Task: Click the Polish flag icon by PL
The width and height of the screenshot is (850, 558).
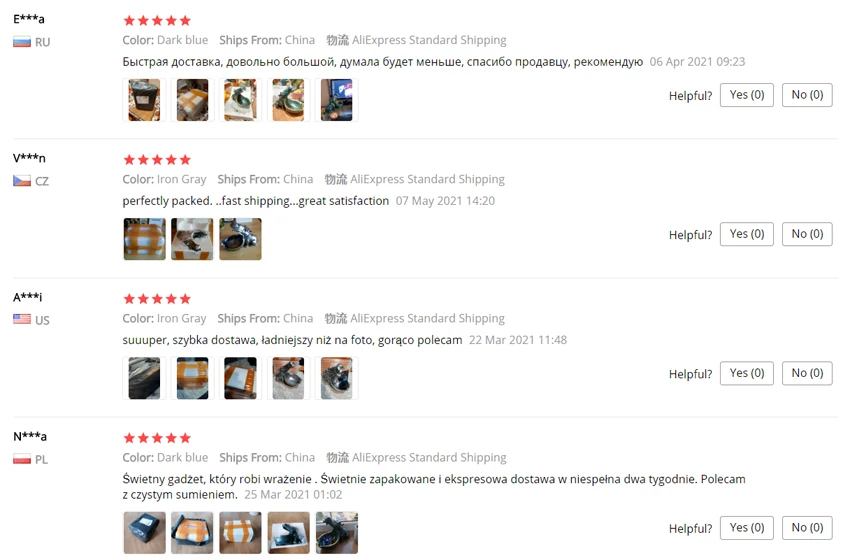Action: pos(22,459)
